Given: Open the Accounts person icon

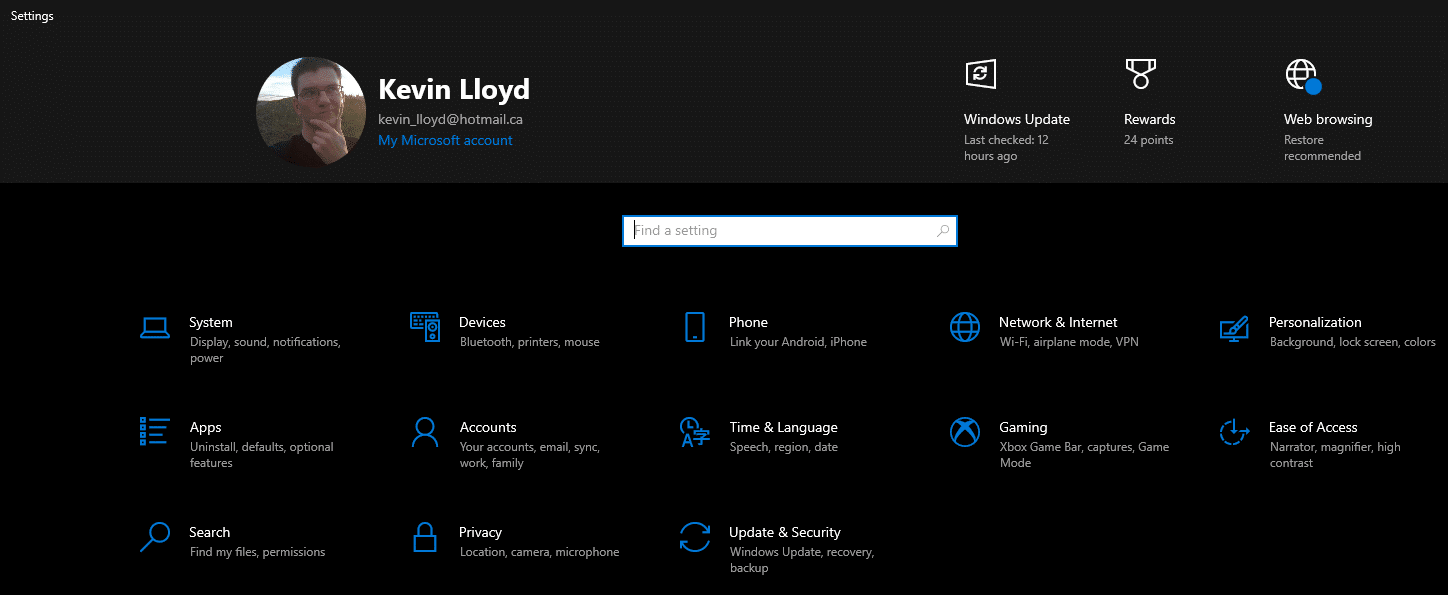Looking at the screenshot, I should tap(425, 432).
